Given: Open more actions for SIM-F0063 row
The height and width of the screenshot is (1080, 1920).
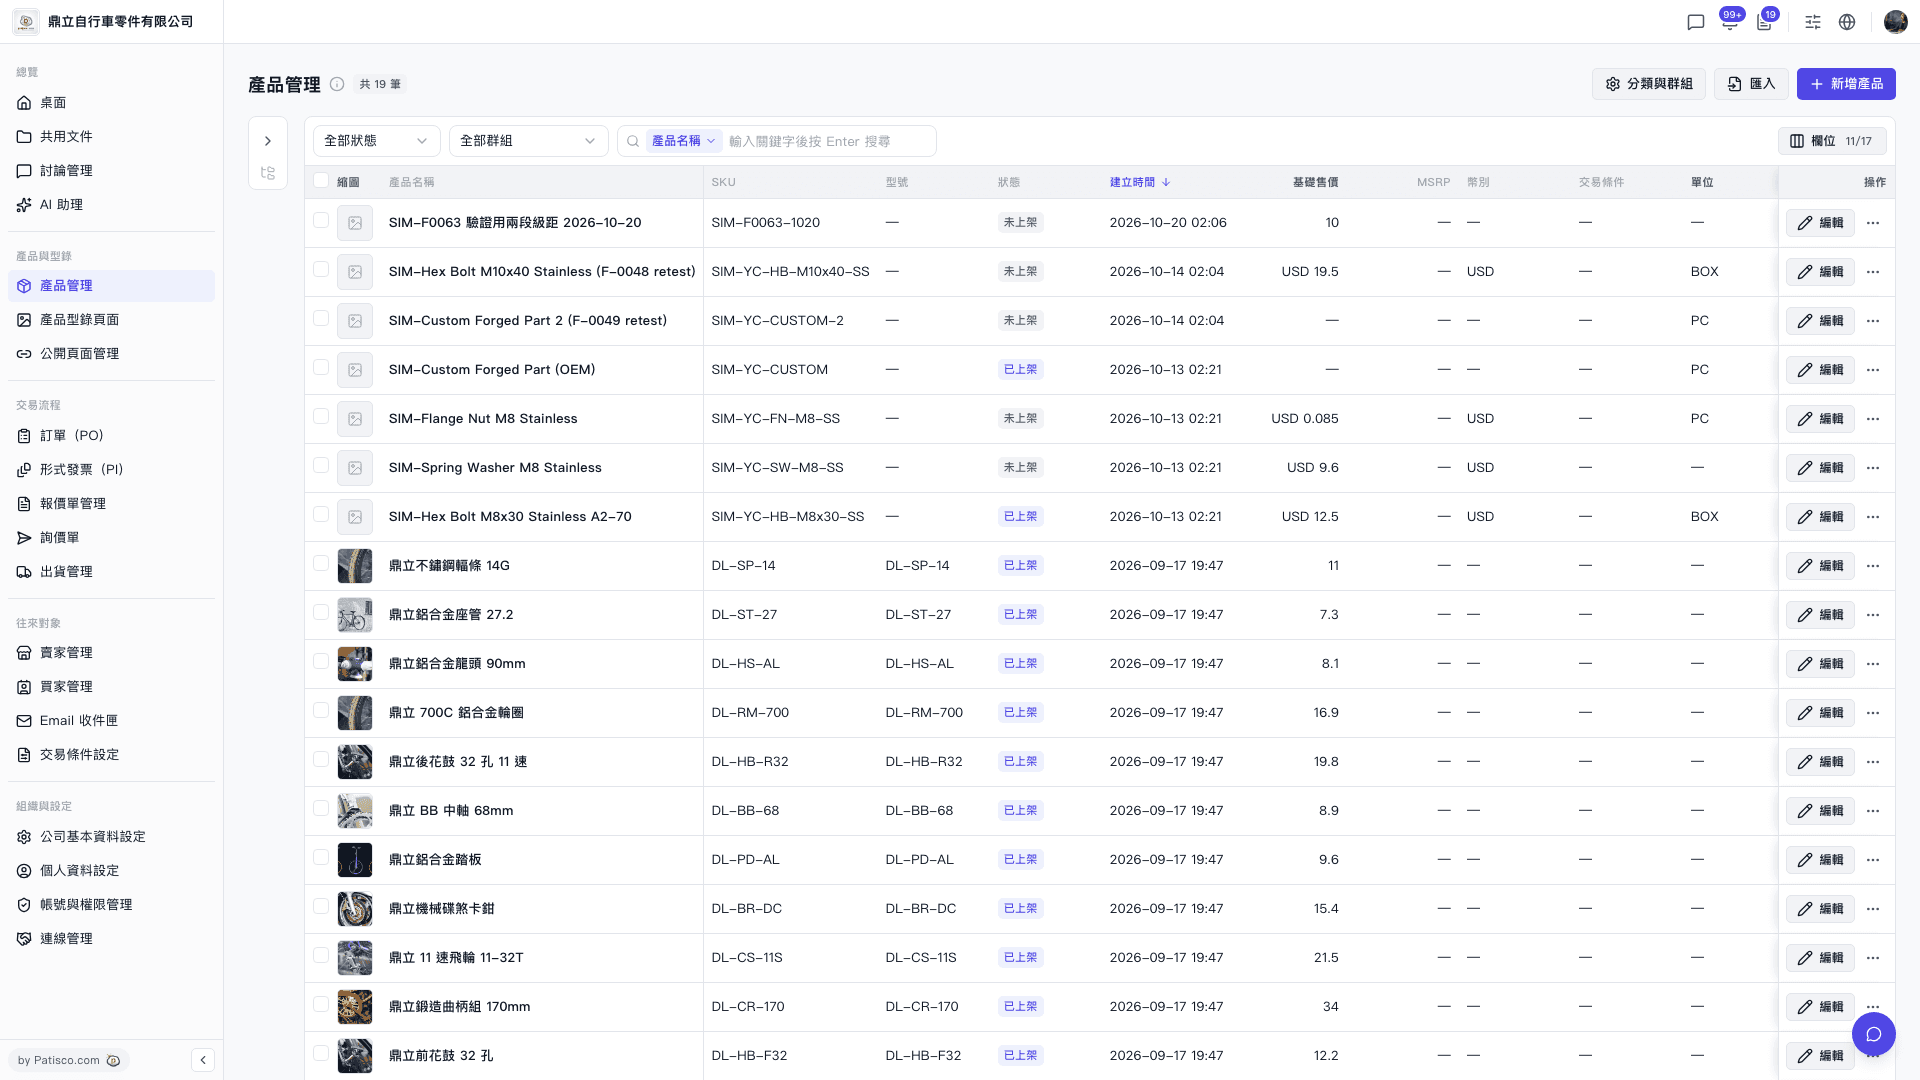Looking at the screenshot, I should 1873,223.
